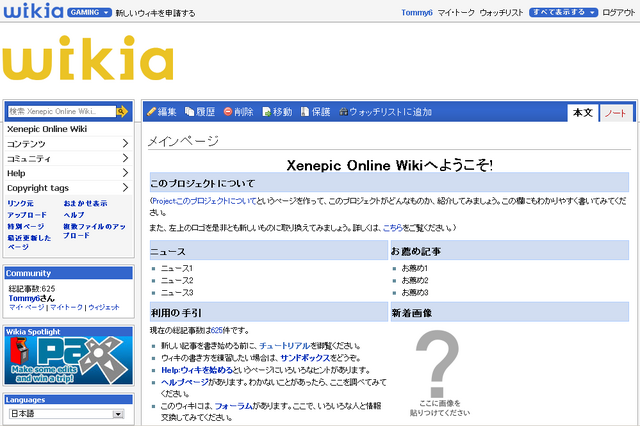Open マイ・トーク in the Community box
Viewport: 640px width, 426px height.
point(66,307)
